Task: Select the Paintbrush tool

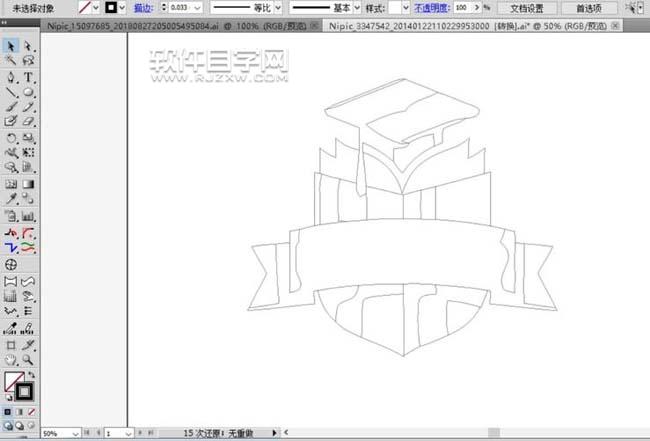Action: [x=11, y=107]
